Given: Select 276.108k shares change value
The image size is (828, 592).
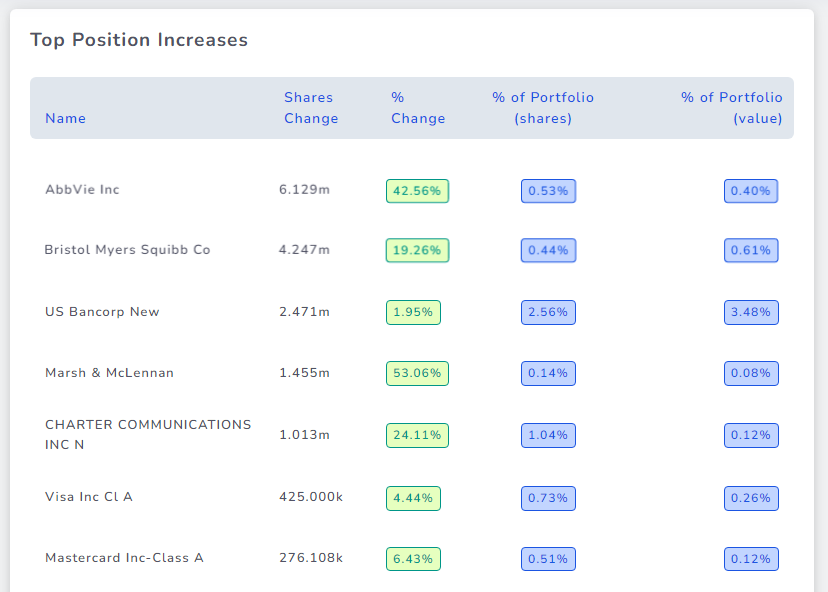Looking at the screenshot, I should [x=311, y=558].
